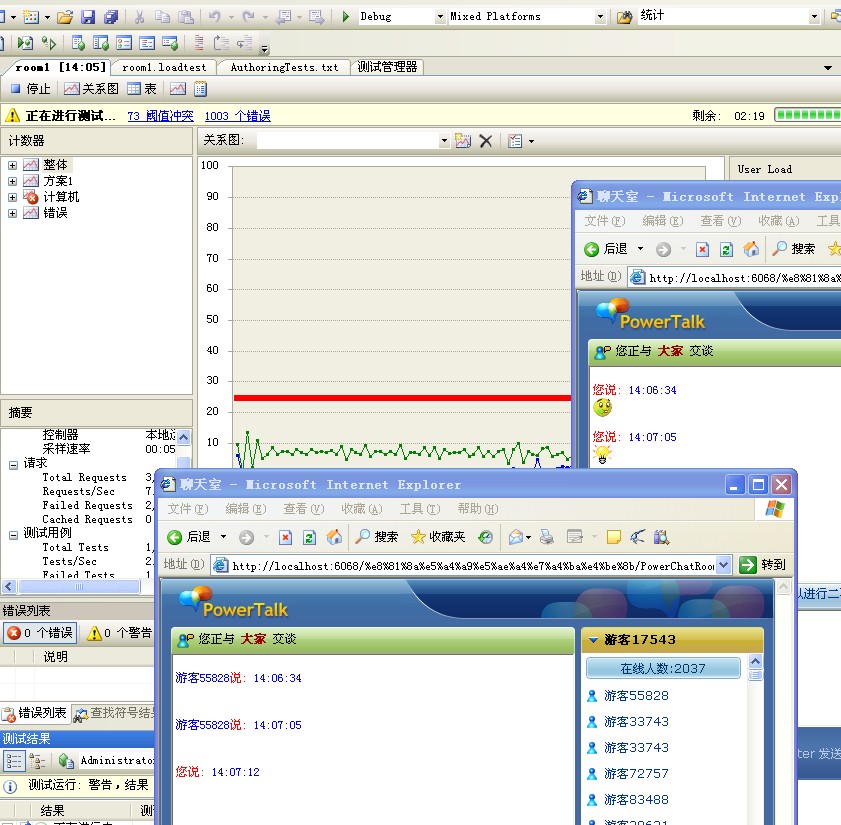Click the Stop icon in front chat window

285,537
